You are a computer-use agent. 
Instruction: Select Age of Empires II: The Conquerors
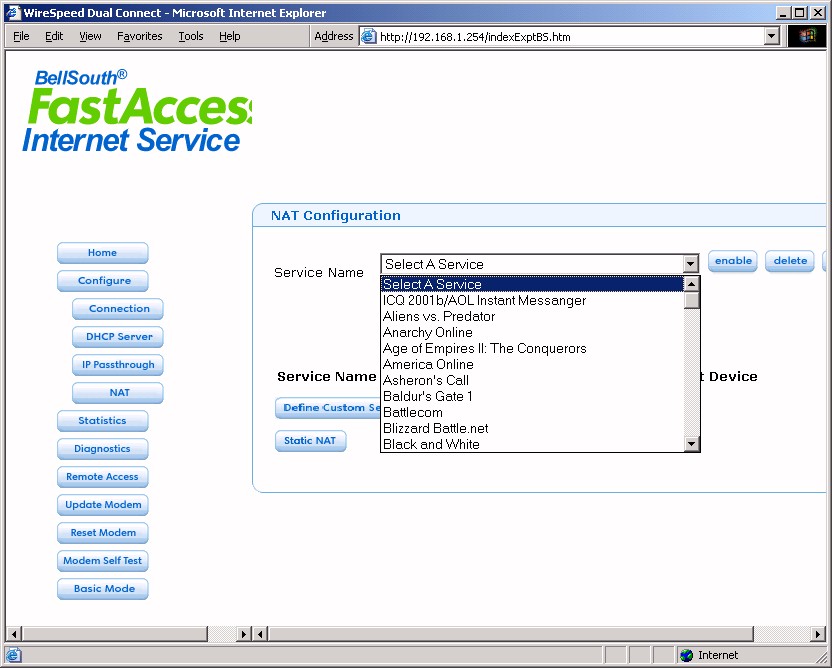tap(532, 348)
